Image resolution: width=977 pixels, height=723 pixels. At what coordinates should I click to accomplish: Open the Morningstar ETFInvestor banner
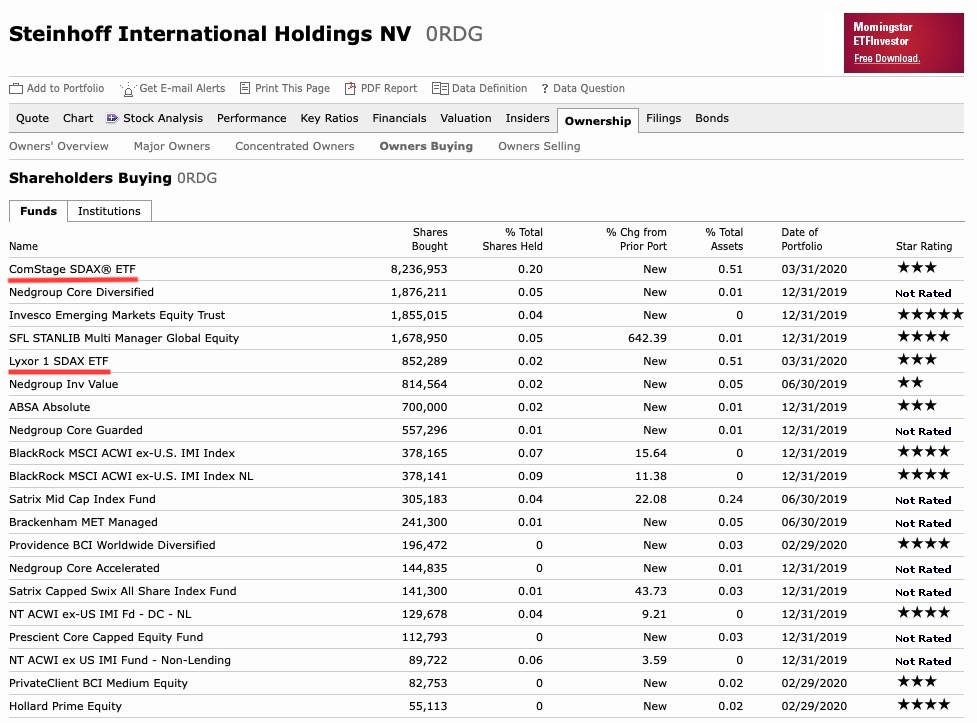click(903, 33)
